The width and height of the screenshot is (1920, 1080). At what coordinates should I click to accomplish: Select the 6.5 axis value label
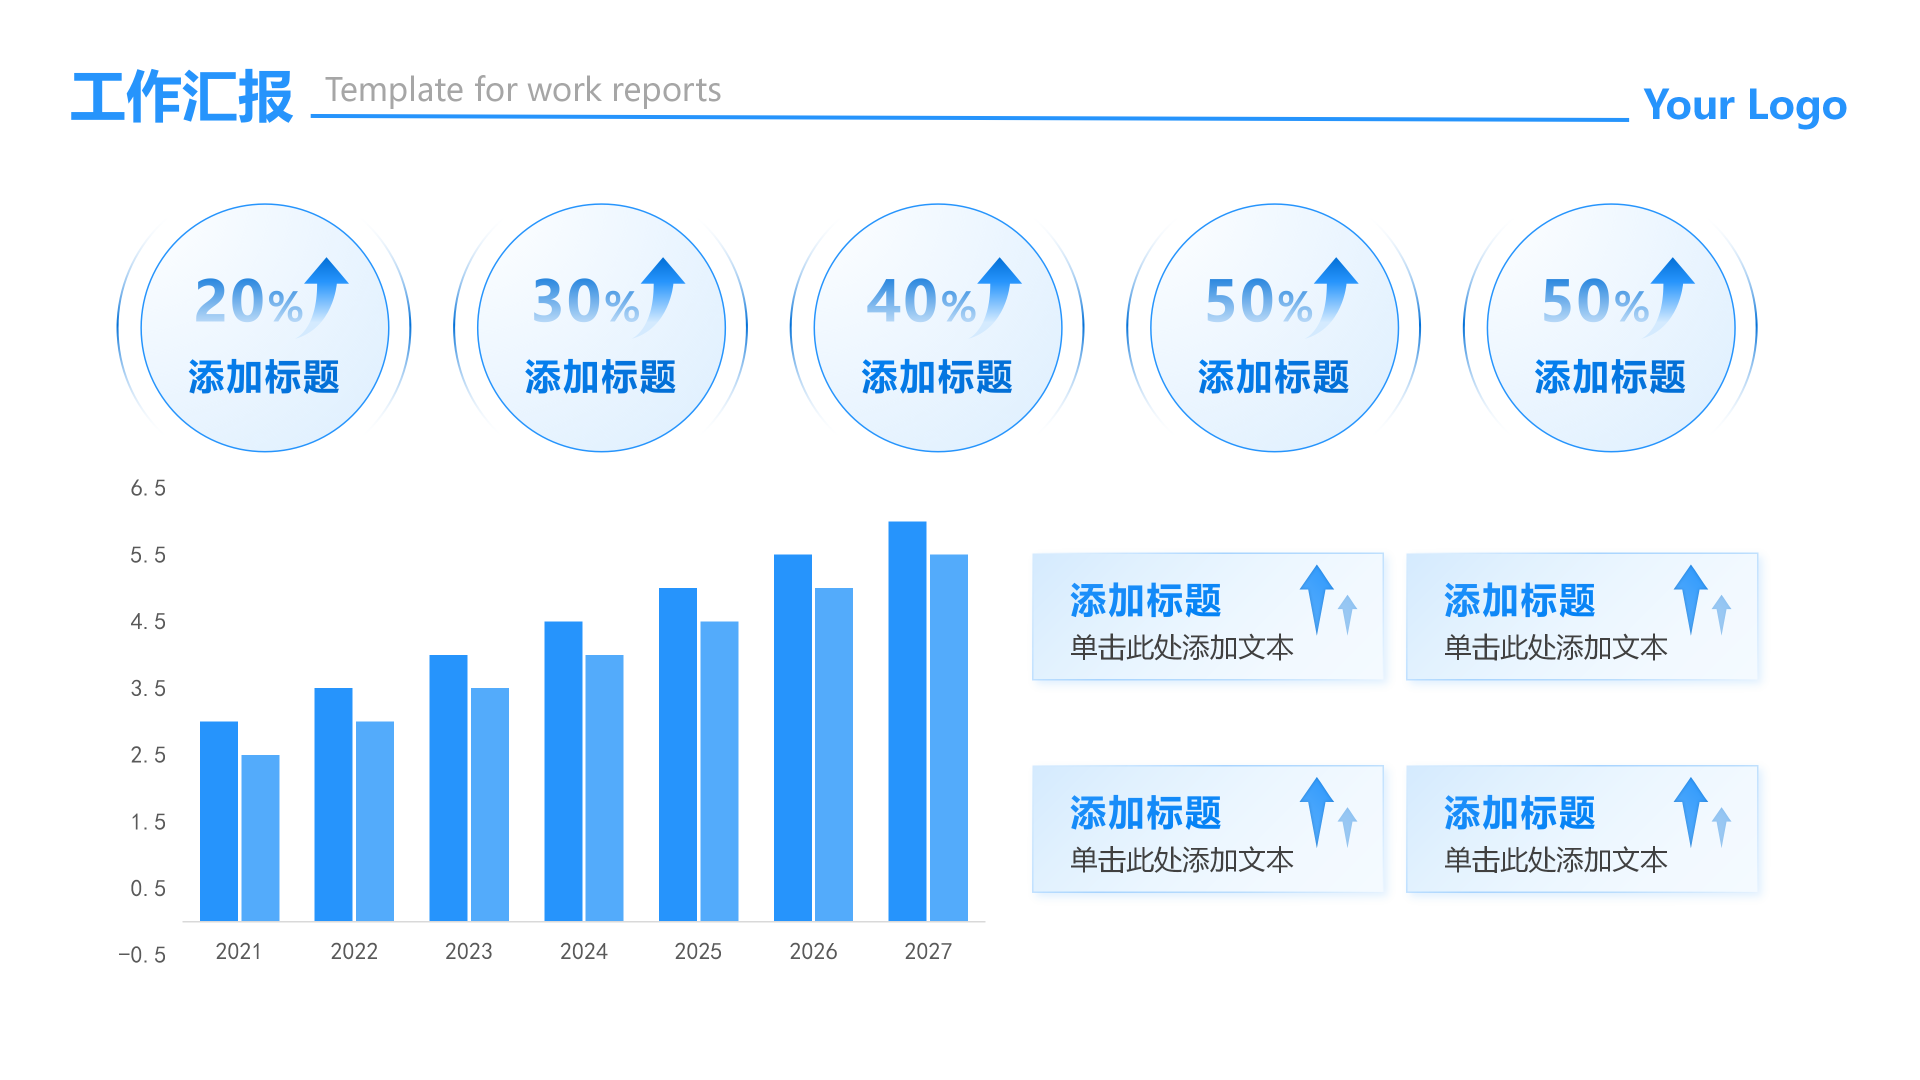coord(148,488)
